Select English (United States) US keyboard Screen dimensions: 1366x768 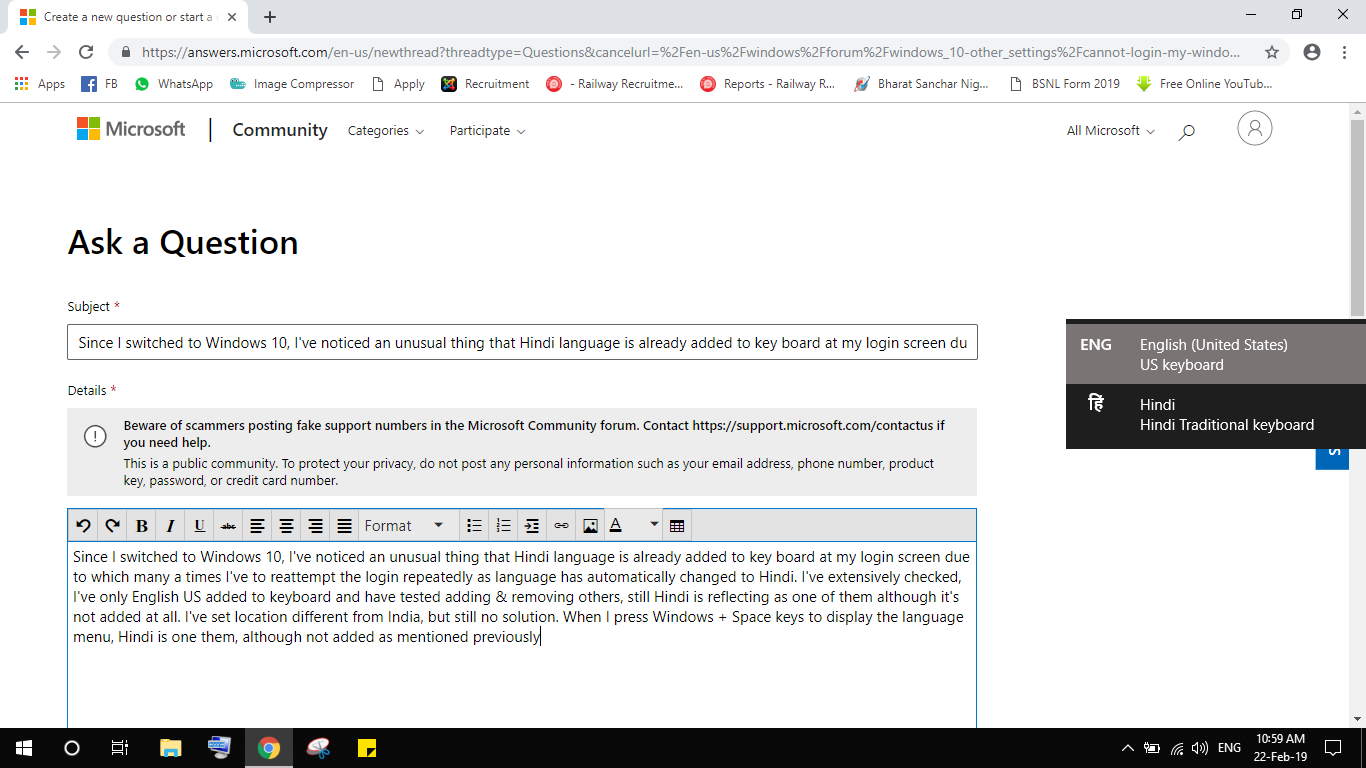(x=1216, y=355)
